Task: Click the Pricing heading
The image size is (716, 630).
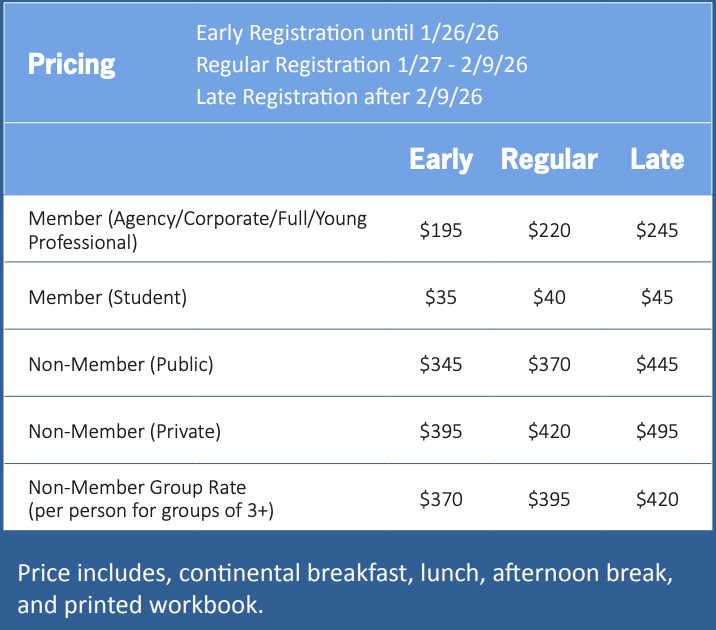Action: [71, 65]
